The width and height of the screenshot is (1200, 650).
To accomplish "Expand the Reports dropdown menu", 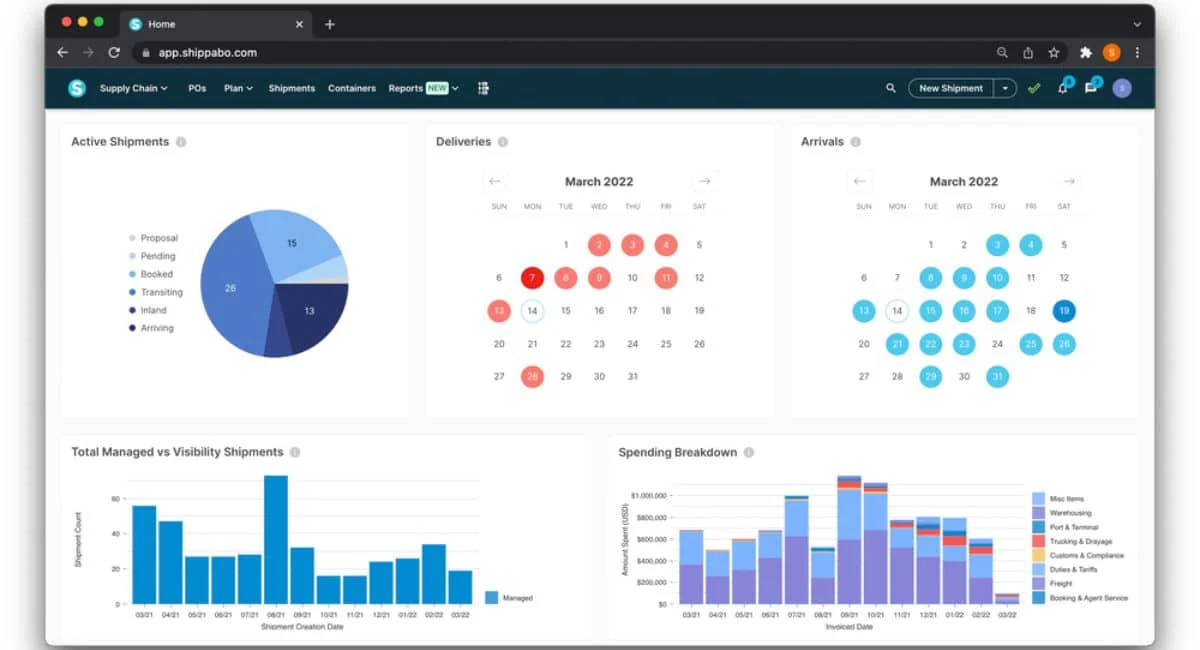I will (424, 88).
